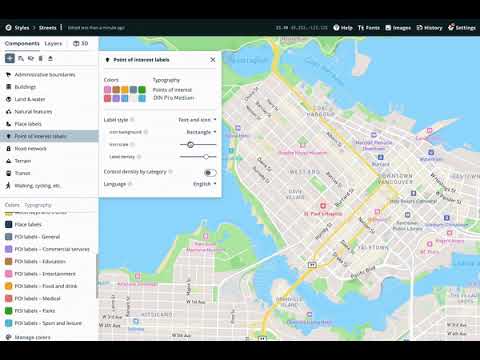
Task: Click the Styles link in top bar
Action: (22, 28)
